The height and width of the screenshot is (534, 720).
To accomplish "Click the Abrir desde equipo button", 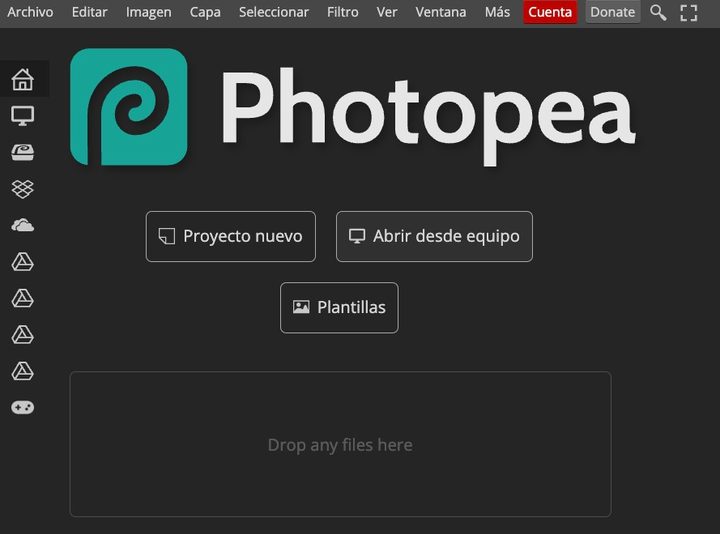I will [434, 237].
